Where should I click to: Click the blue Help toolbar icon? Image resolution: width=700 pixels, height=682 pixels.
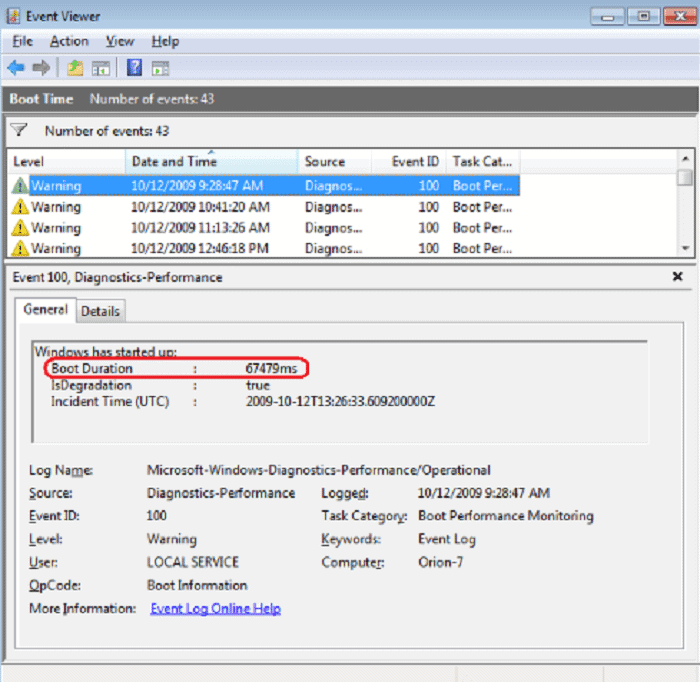[x=134, y=68]
